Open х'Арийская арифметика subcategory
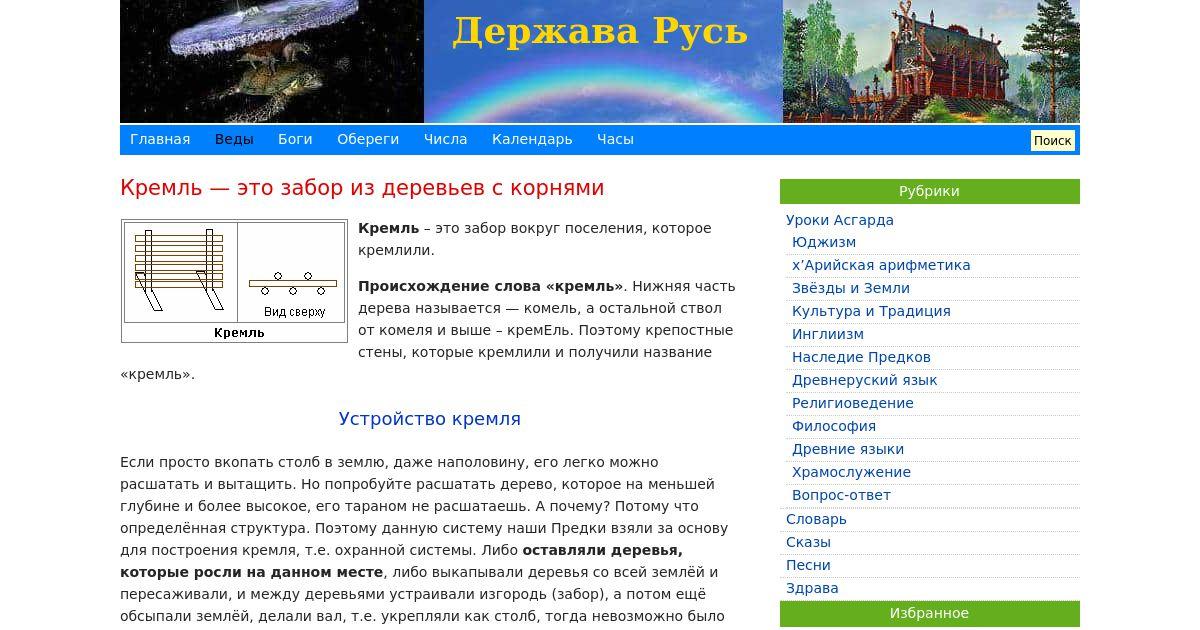The image size is (1200, 630). 881,265
